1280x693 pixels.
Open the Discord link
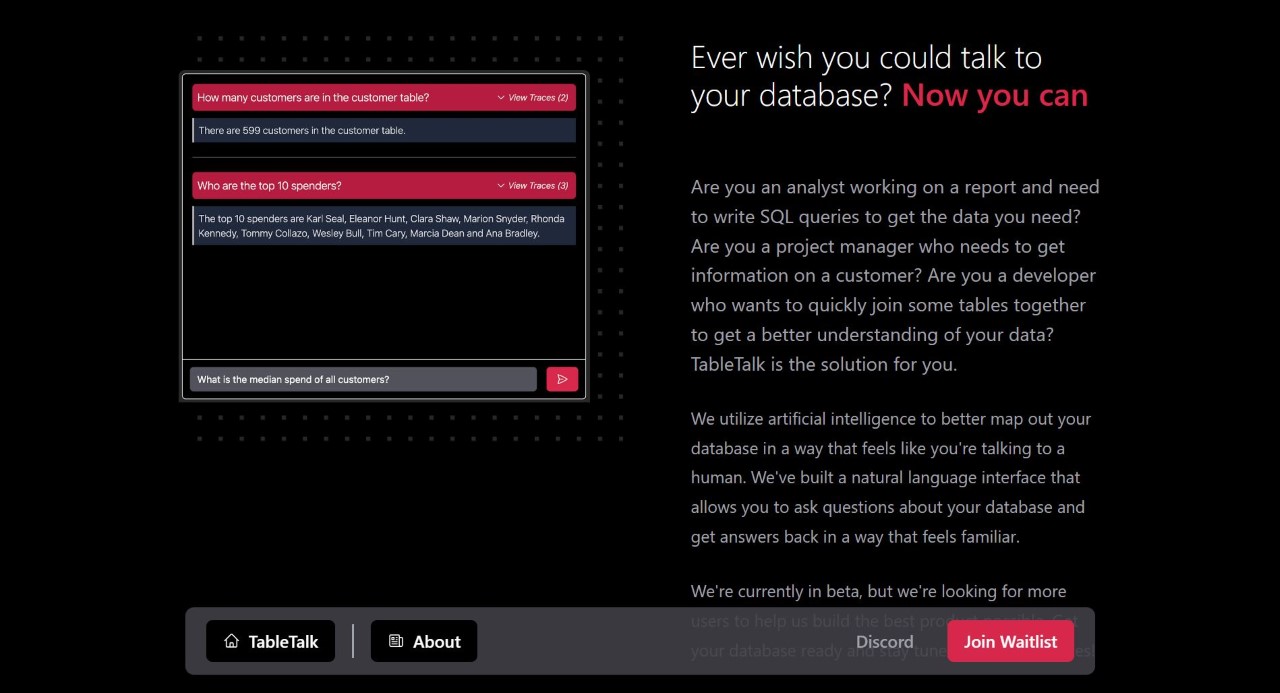pos(885,642)
